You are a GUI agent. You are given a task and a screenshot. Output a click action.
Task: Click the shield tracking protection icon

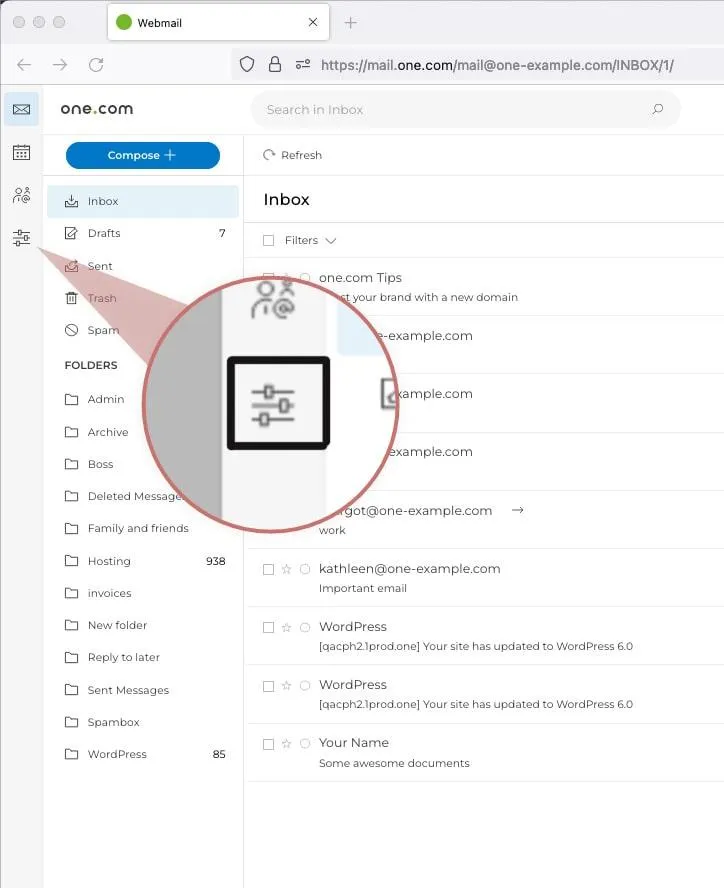pos(247,64)
